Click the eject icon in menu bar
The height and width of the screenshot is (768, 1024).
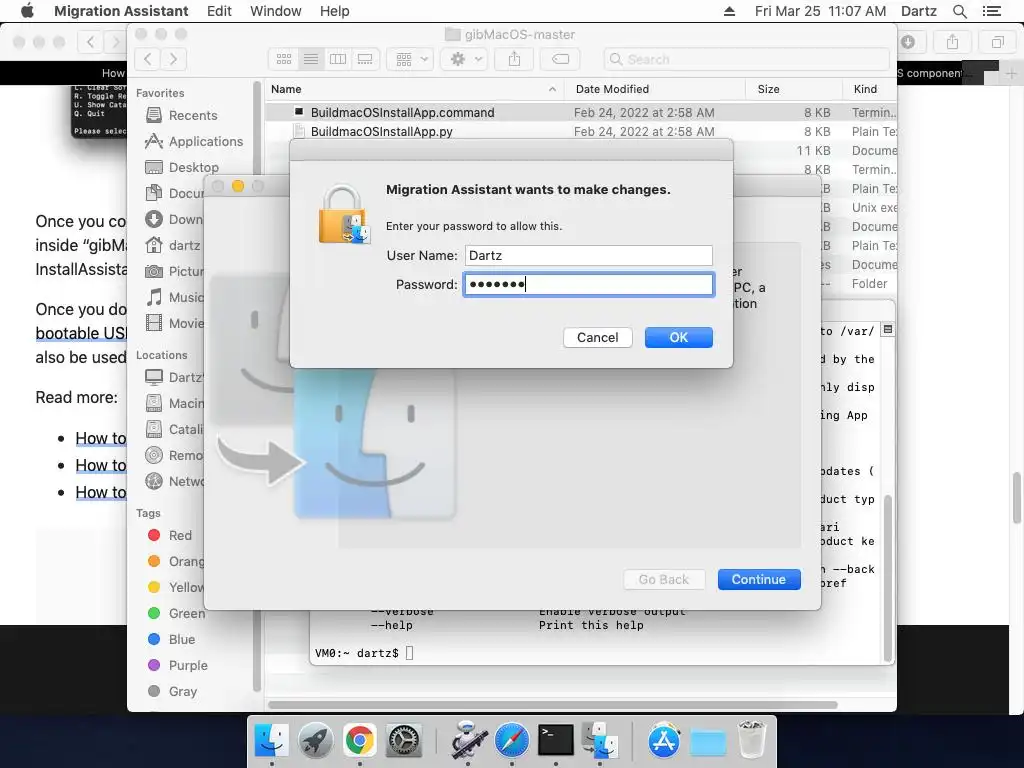(729, 11)
